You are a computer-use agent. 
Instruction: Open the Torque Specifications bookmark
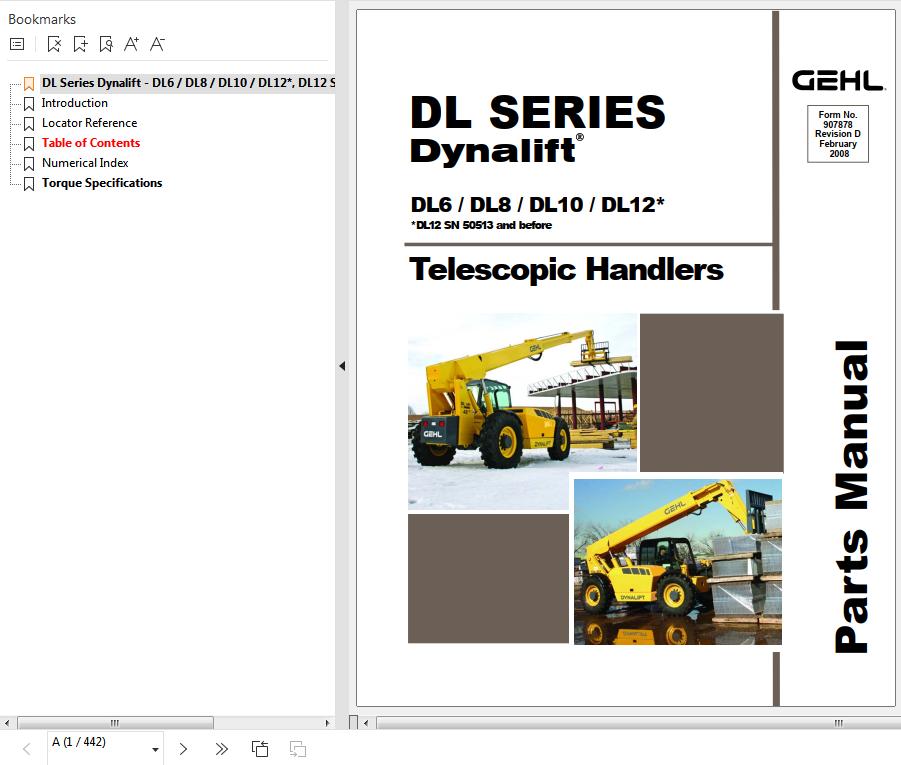pos(102,183)
